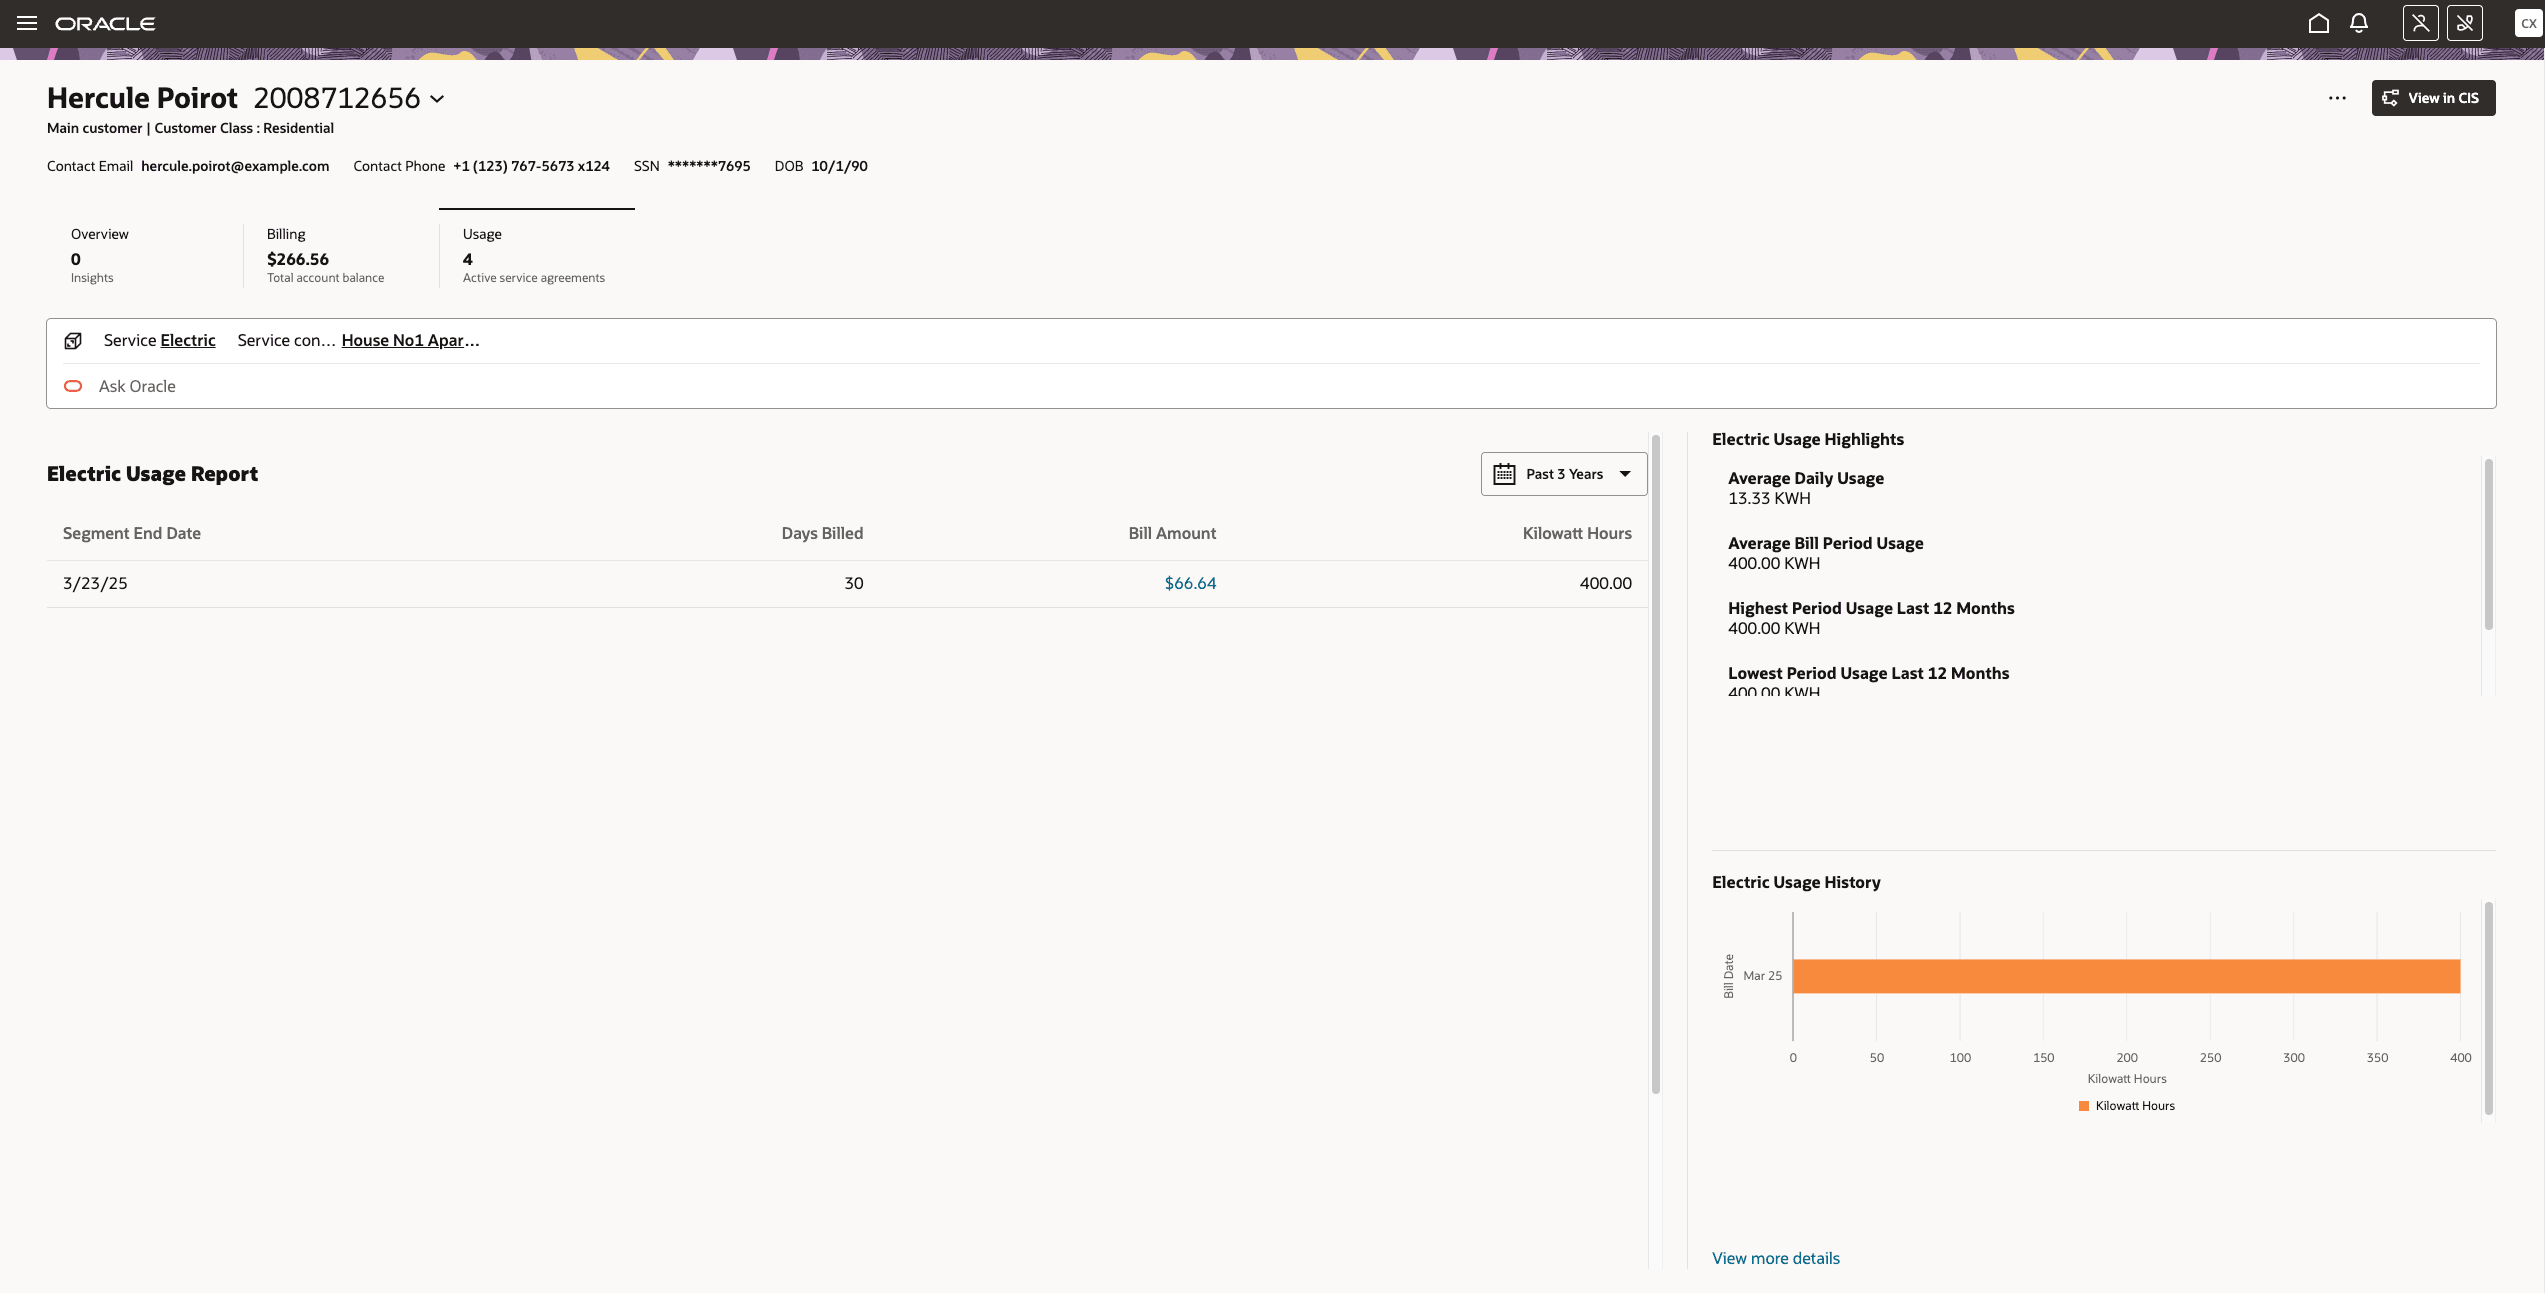Select the Home icon in the header
The image size is (2545, 1293).
point(2319,23)
